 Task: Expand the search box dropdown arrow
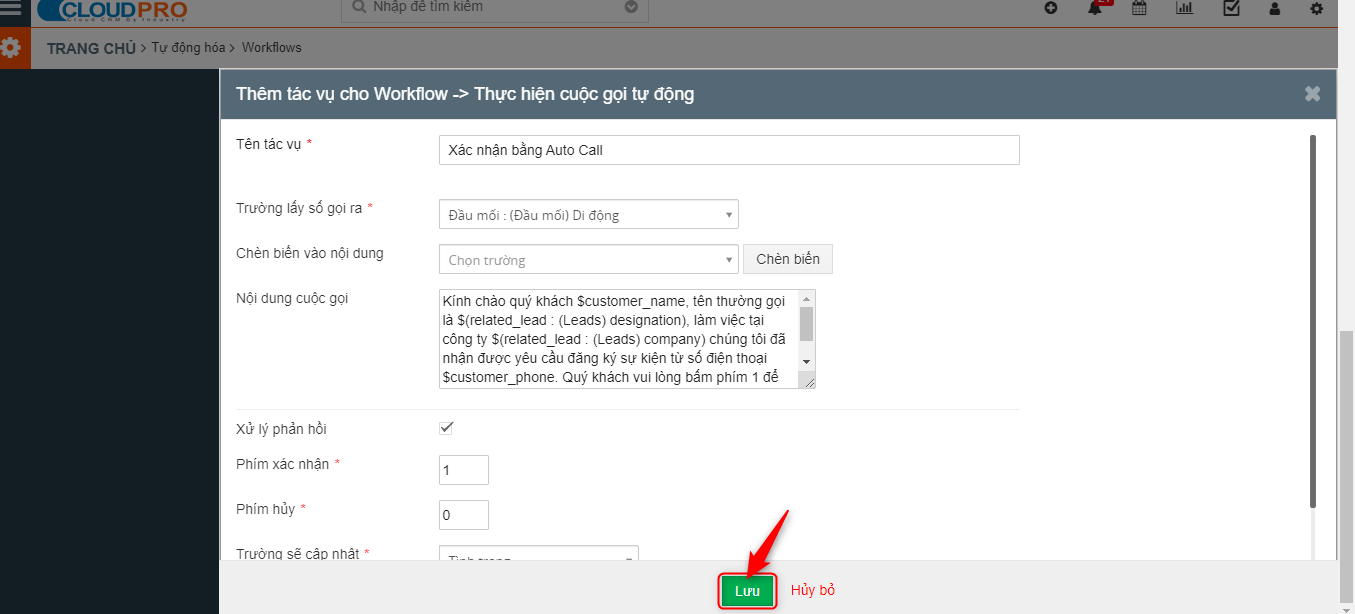631,7
